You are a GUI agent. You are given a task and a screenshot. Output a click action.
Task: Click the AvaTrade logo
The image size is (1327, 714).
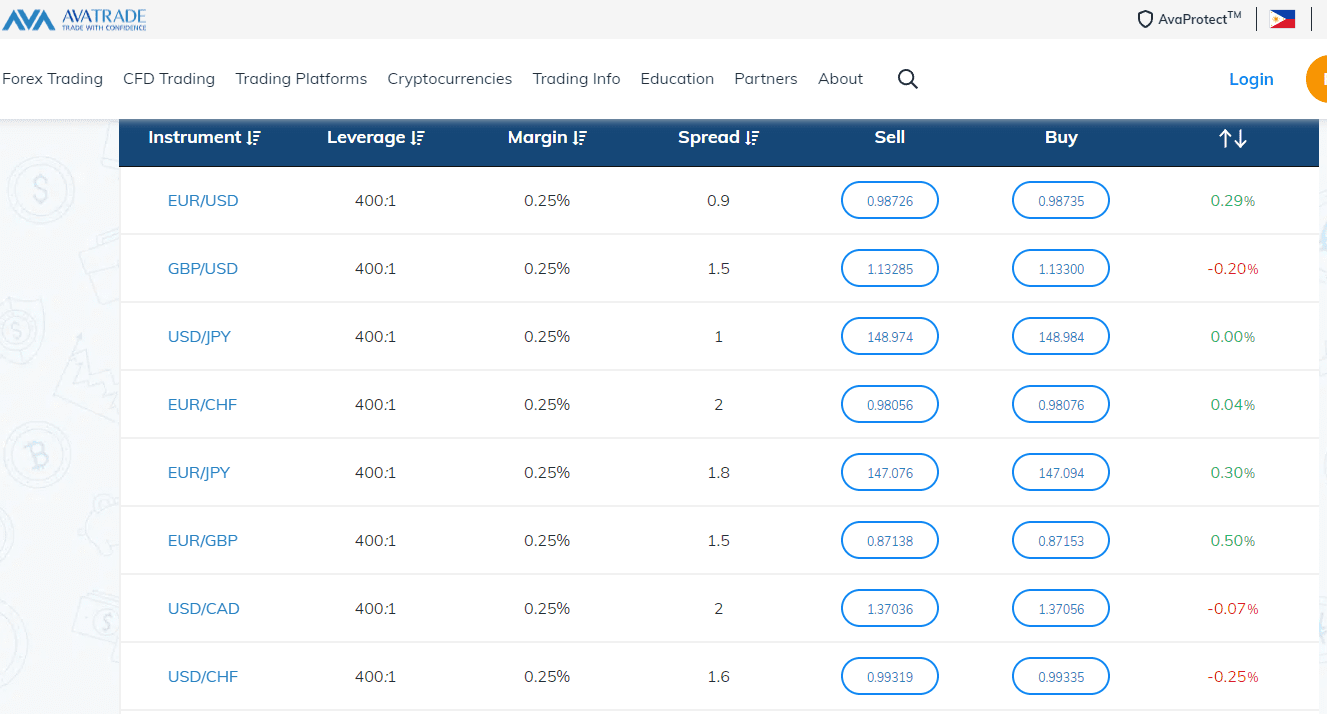[75, 19]
